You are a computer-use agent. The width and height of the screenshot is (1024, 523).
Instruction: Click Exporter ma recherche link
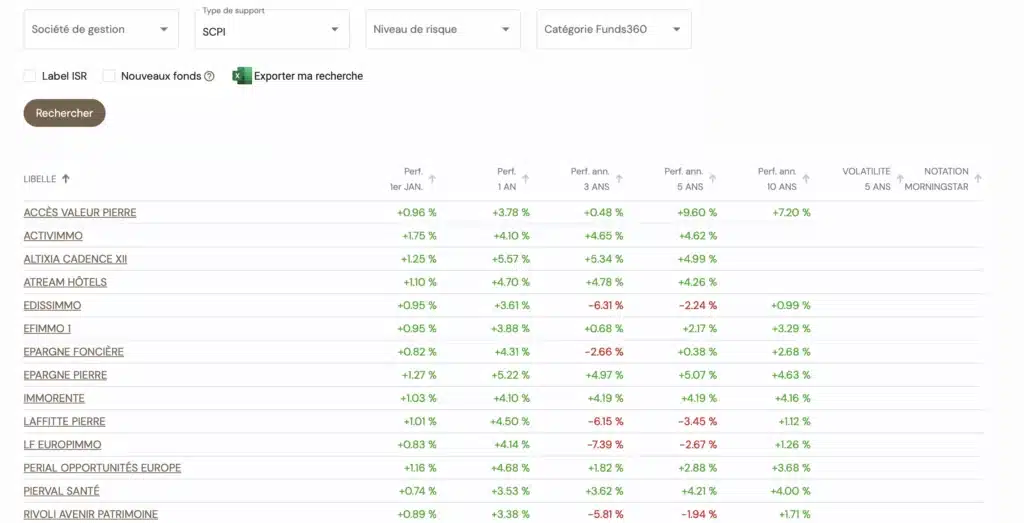tap(308, 76)
